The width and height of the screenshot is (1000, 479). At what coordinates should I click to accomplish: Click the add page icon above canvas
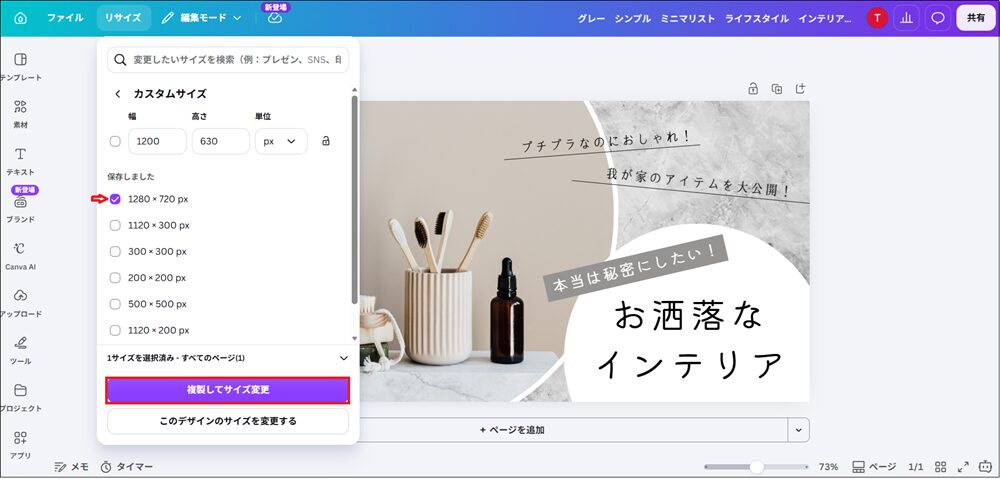coord(801,89)
